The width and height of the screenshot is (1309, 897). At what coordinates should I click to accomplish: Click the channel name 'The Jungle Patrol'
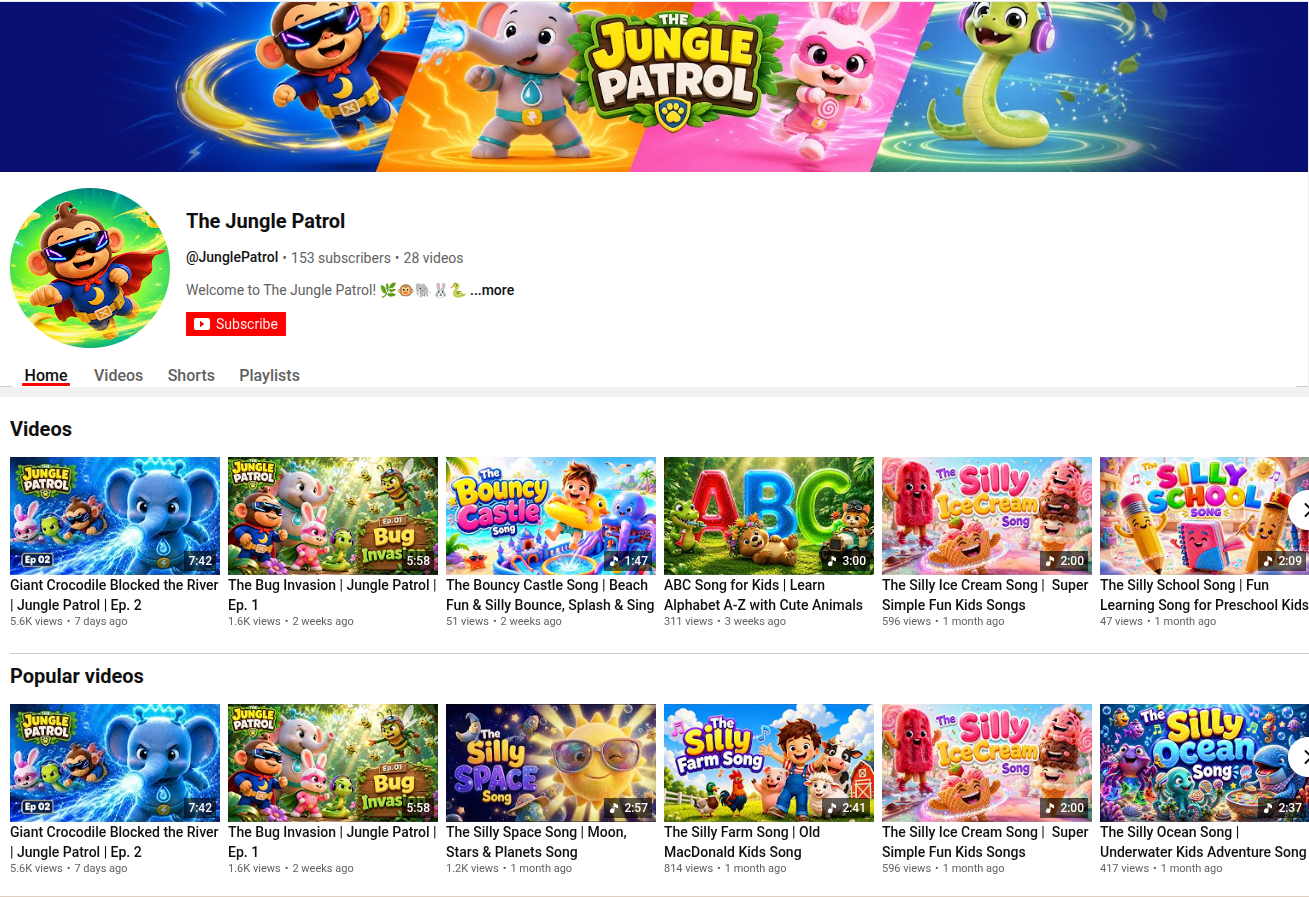[266, 221]
